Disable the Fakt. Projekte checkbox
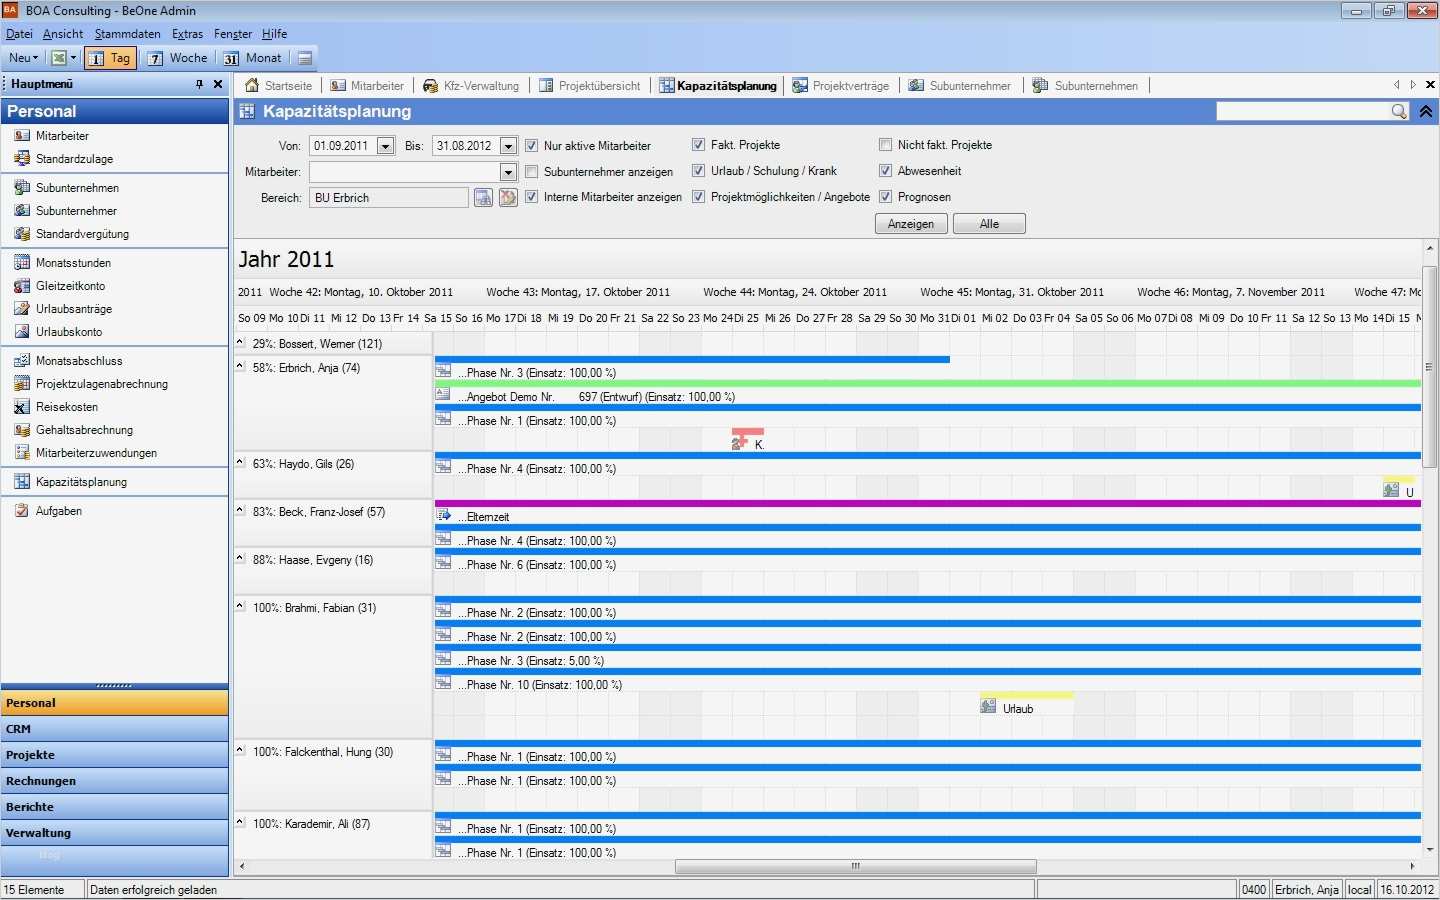 click(698, 144)
